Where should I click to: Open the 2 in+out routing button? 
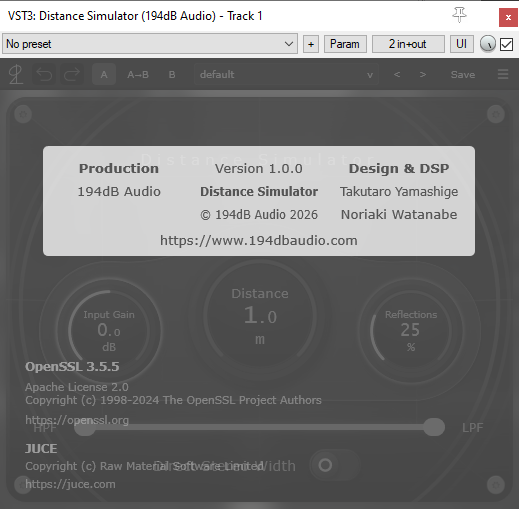point(408,44)
